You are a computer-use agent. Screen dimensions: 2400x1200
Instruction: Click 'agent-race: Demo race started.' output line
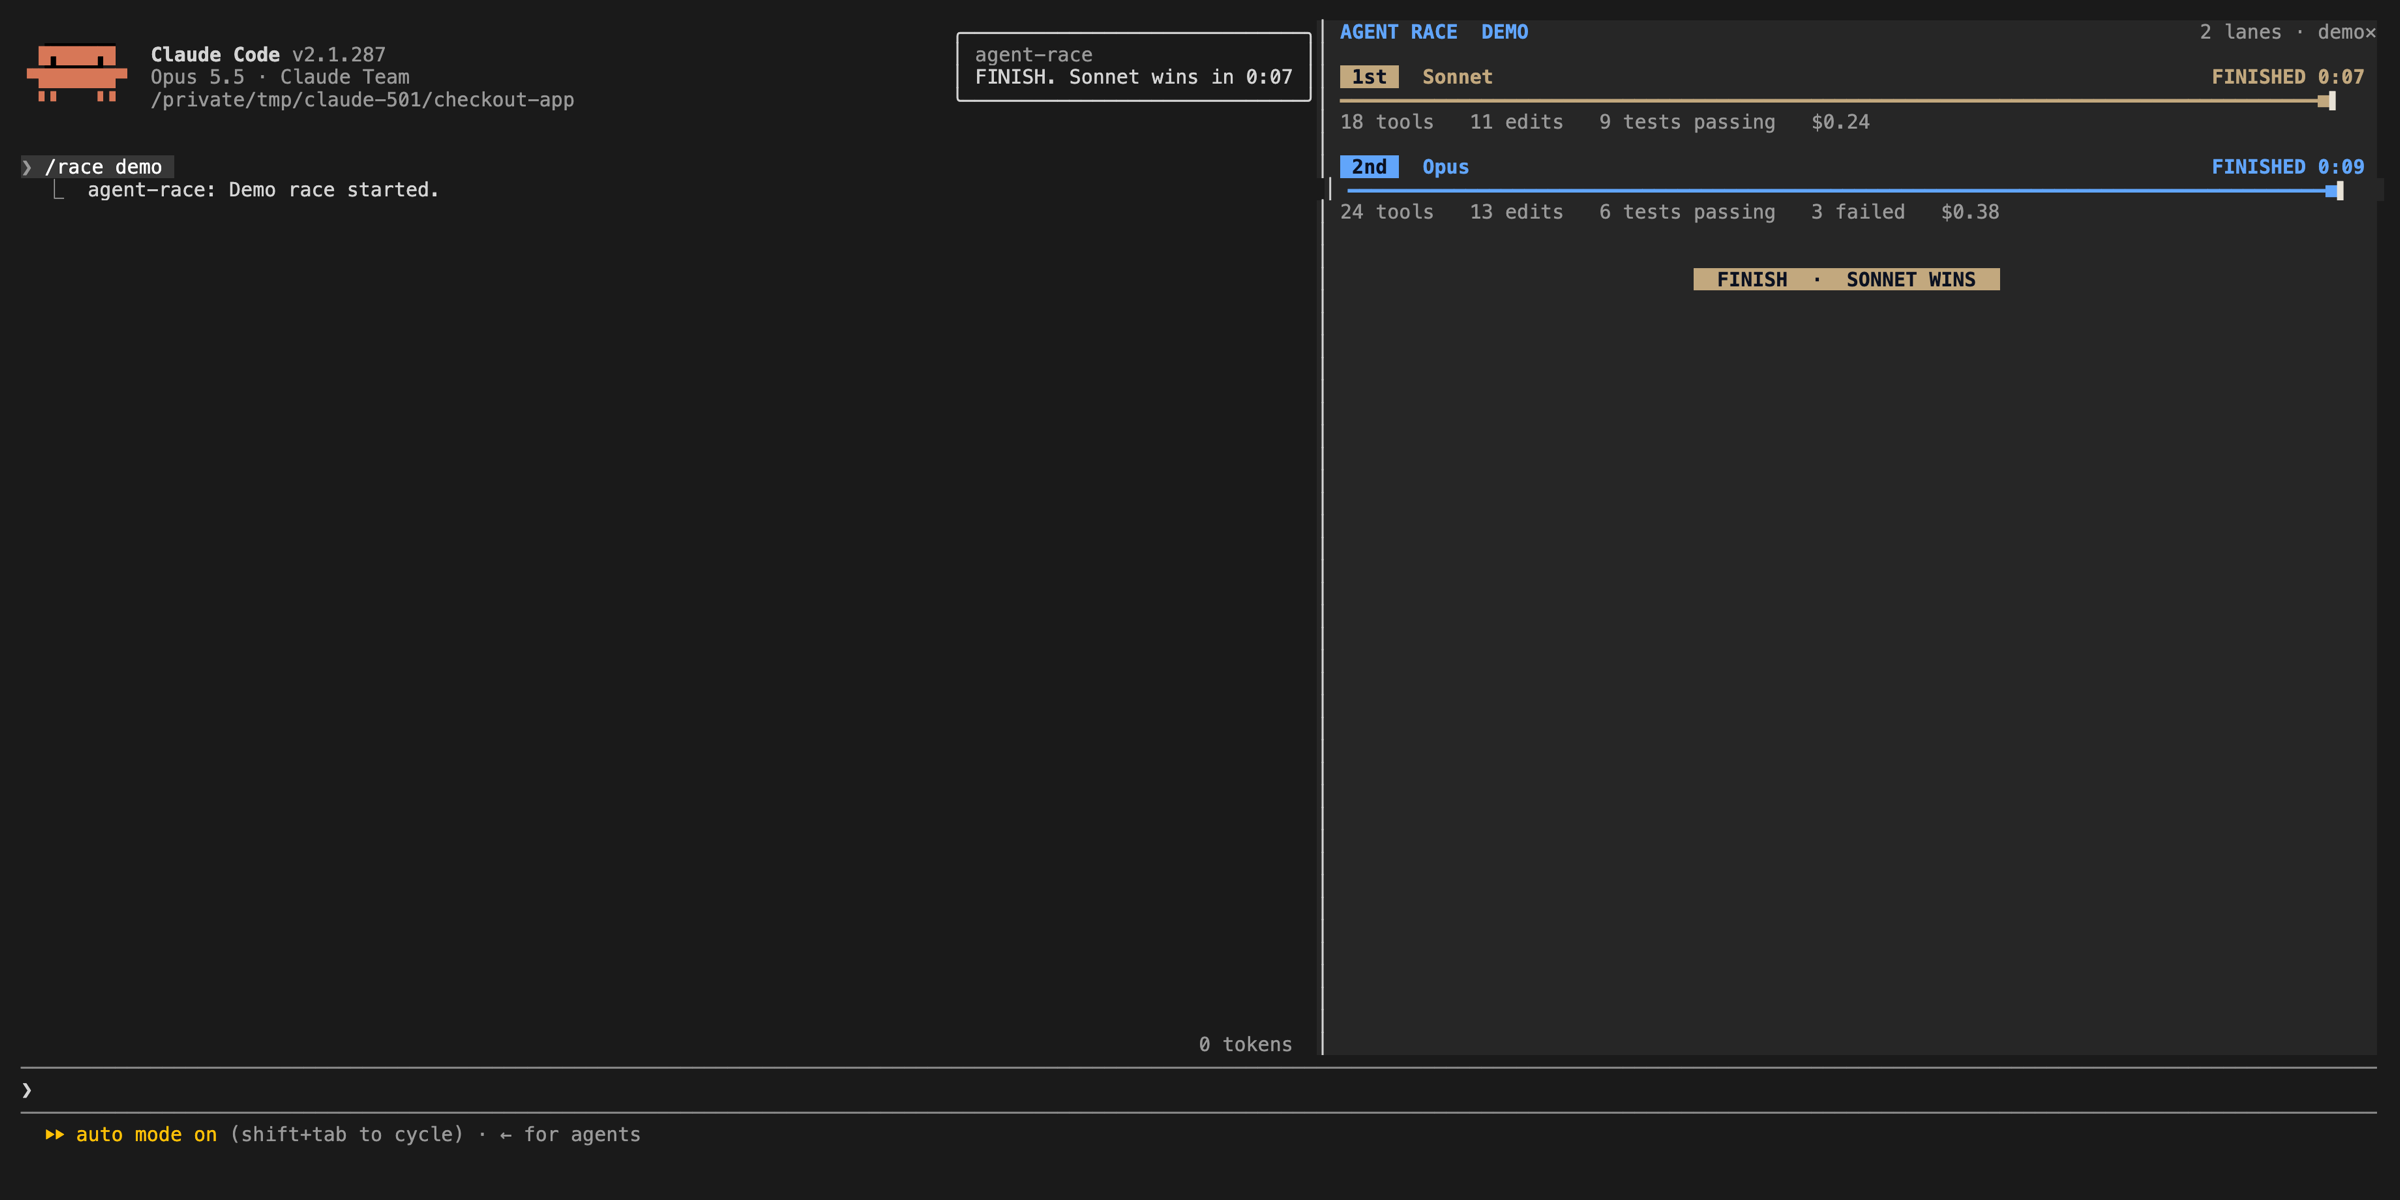[263, 190]
